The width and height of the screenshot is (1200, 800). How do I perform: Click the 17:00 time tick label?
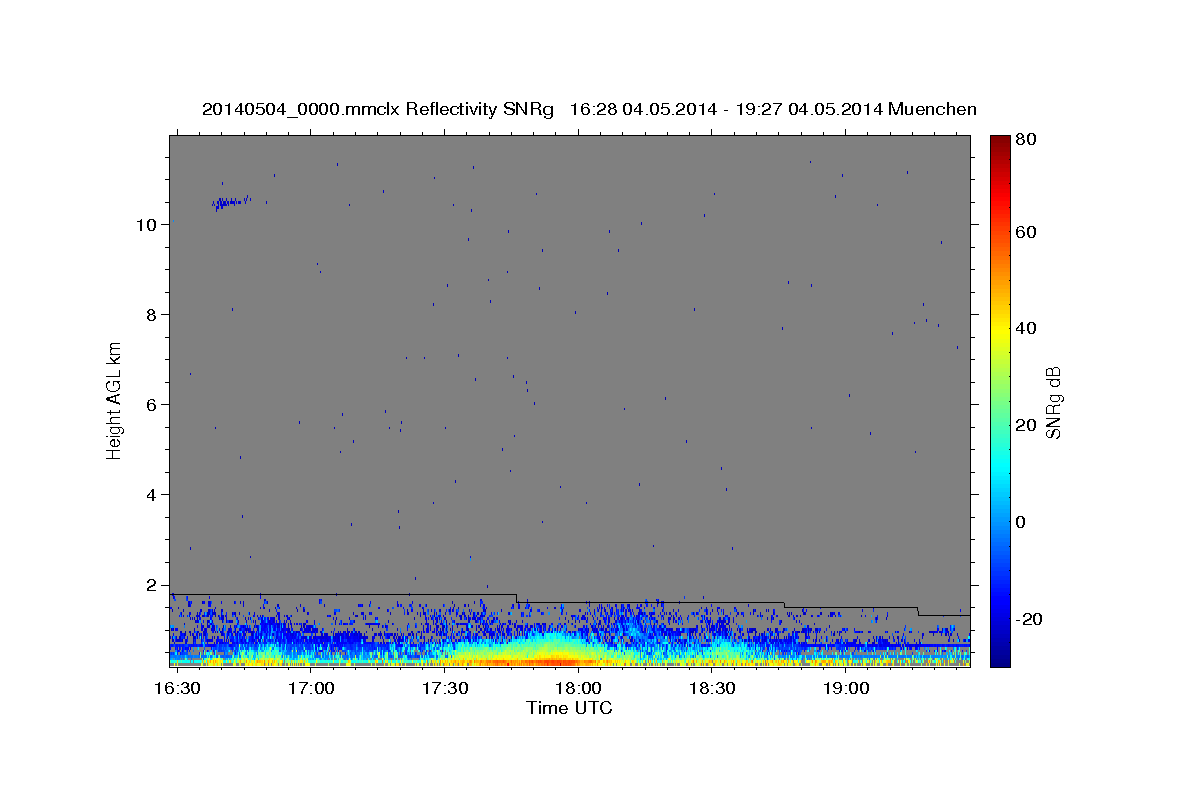(311, 689)
